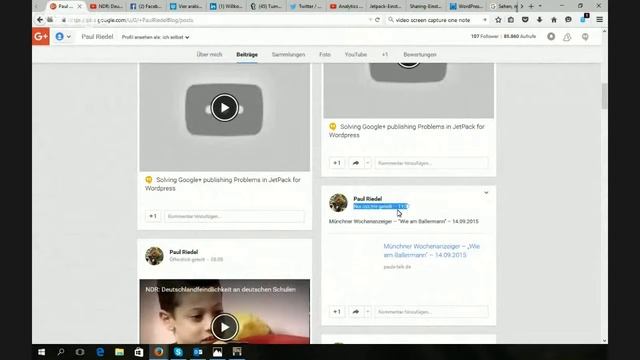Switch to the LinkedIn browser tab
640x360 pixels.
227,6
